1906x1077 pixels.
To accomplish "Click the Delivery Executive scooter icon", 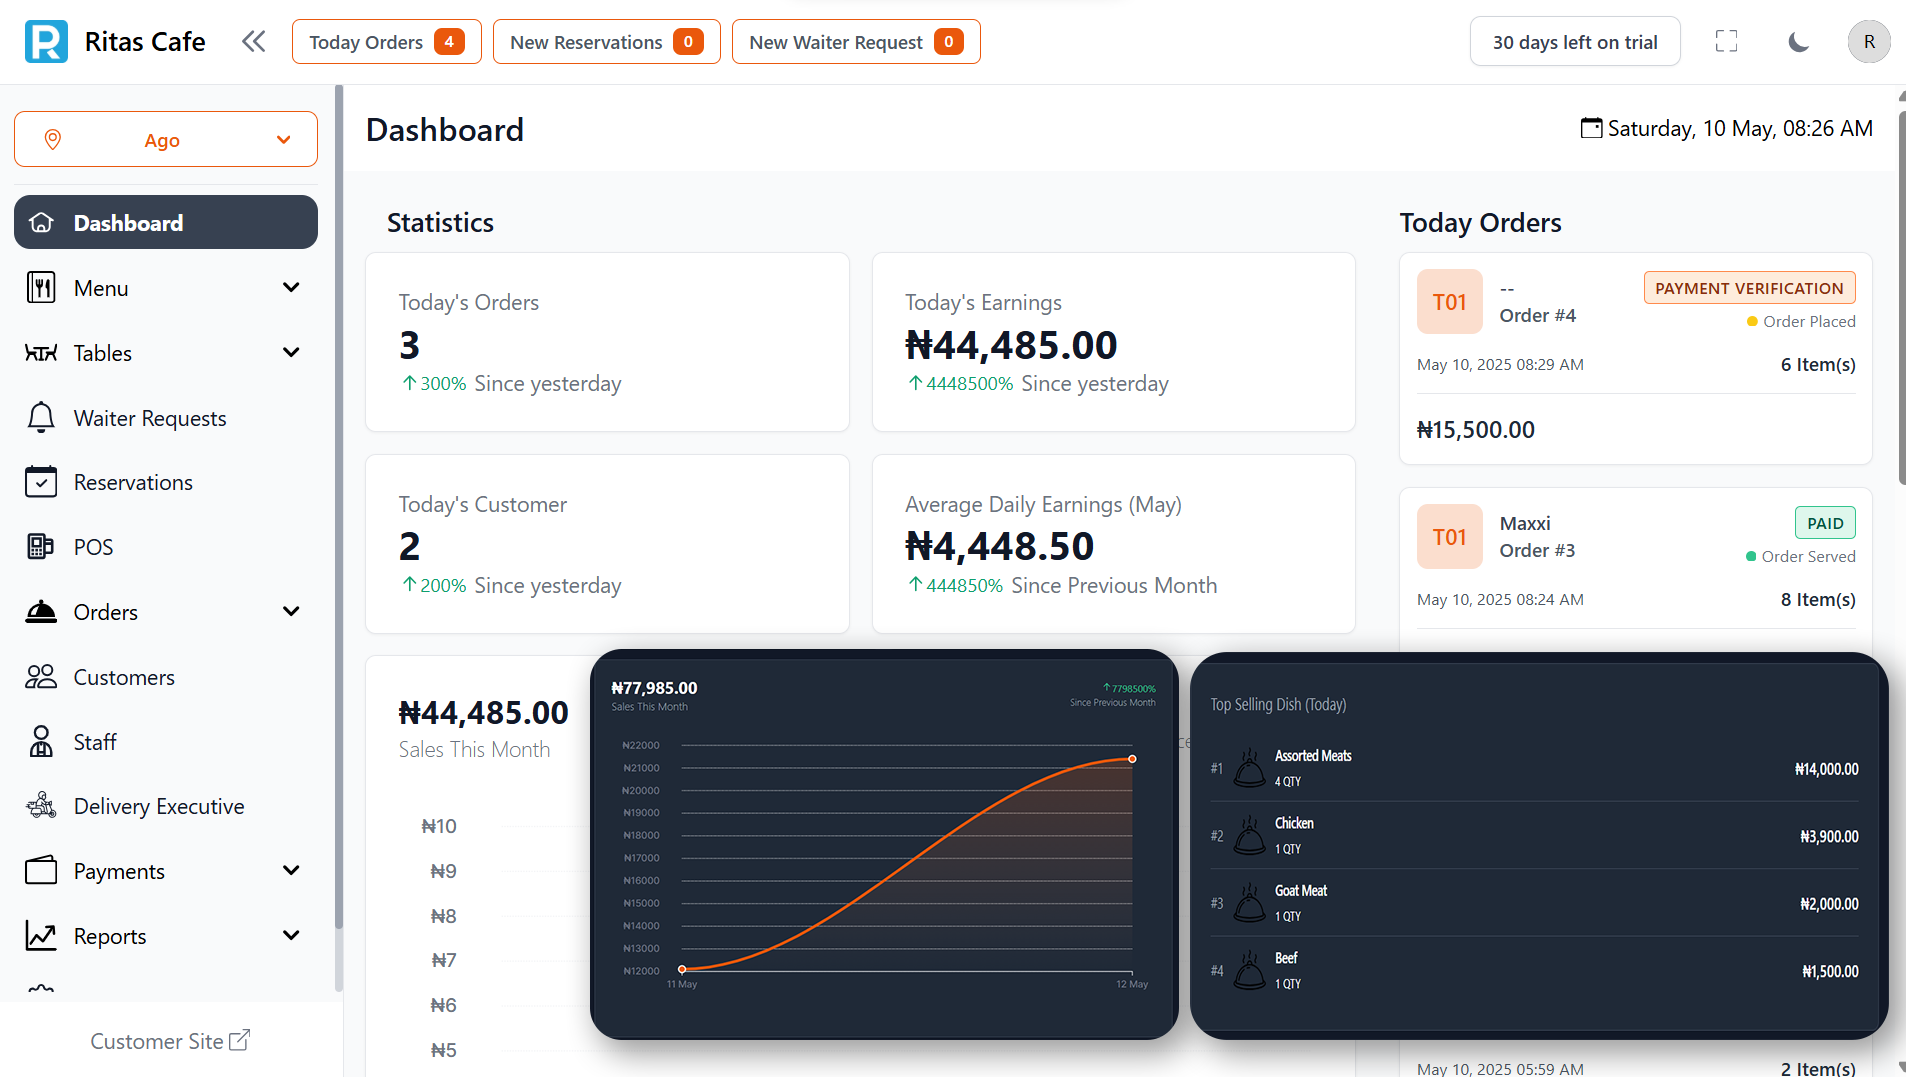I will (x=41, y=806).
